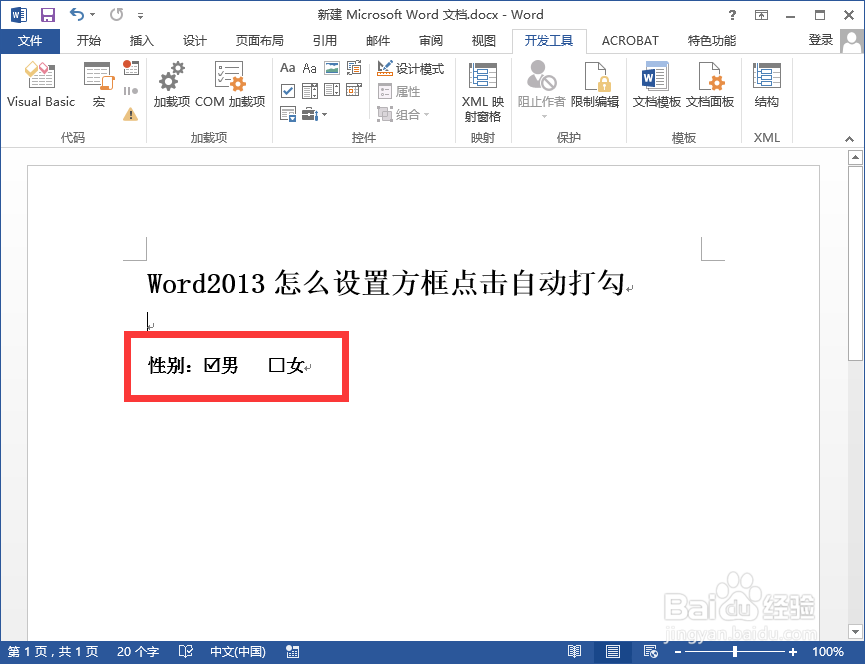Screen dimensions: 865x664
Task: Click the vertical scrollbar down arrow
Action: (855, 631)
